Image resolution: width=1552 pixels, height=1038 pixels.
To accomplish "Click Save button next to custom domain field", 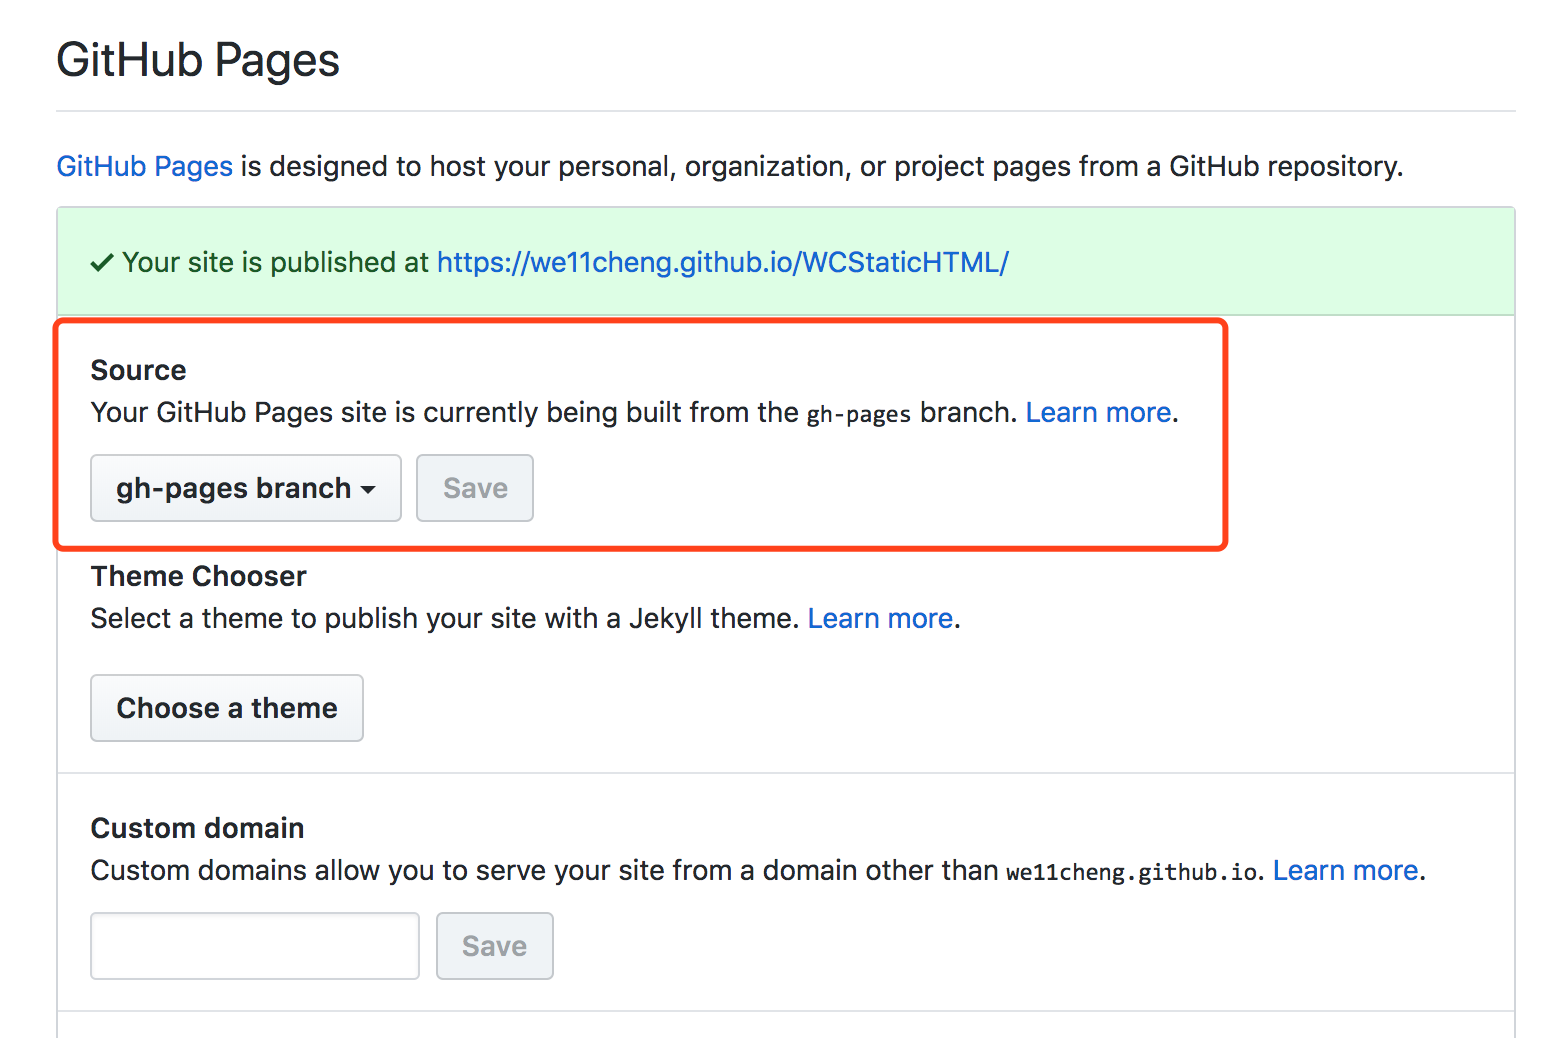I will point(494,946).
